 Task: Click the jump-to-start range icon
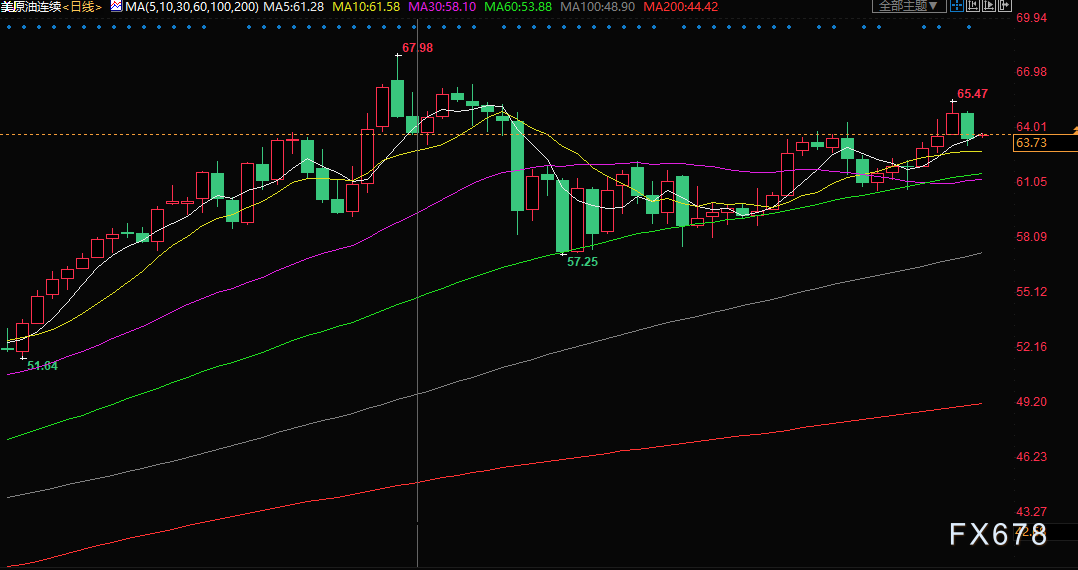(x=972, y=6)
